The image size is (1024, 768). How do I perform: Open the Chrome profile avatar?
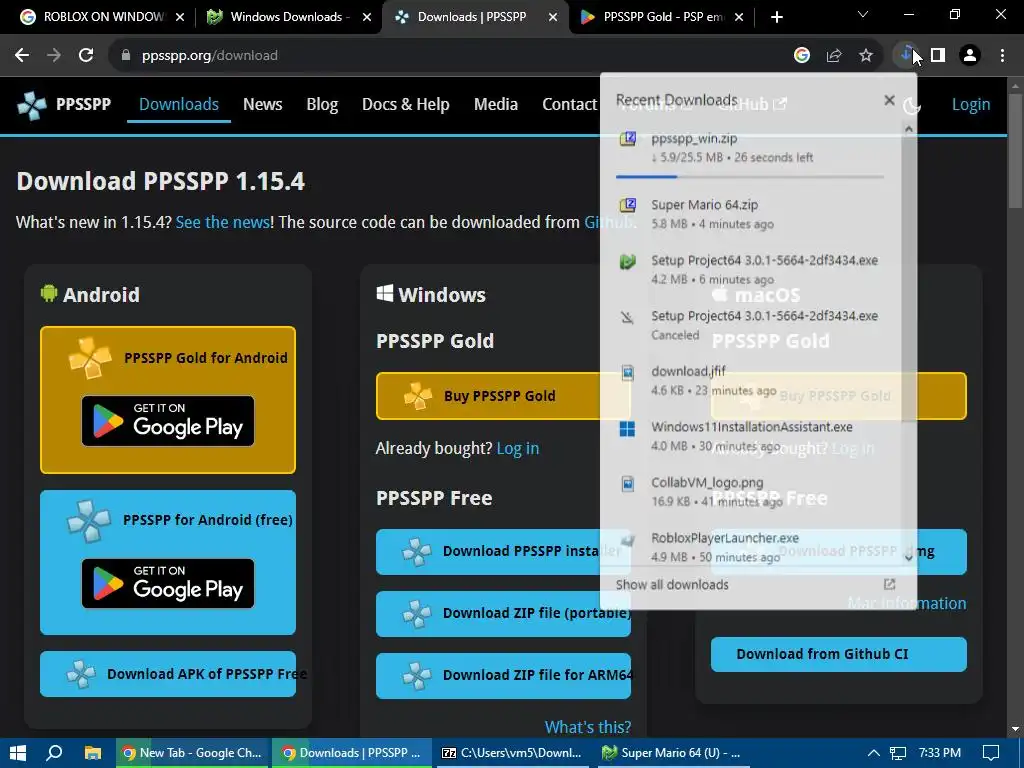point(970,56)
